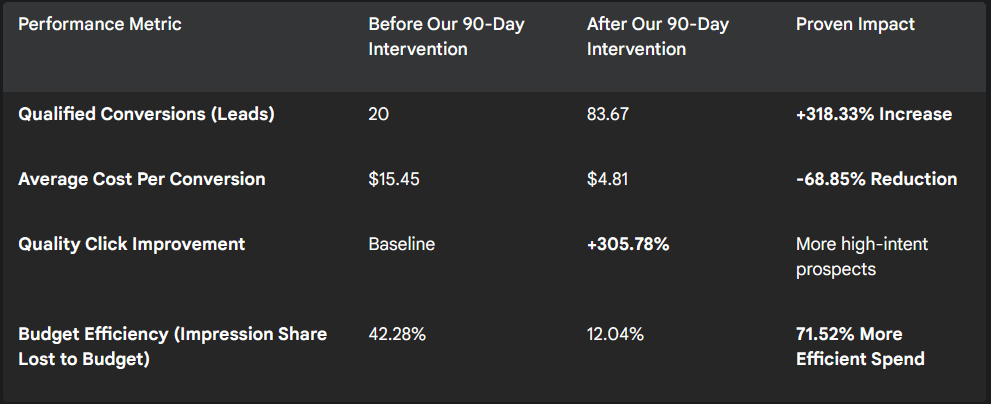
Task: Click the "12.04%" impression share value
Action: point(615,334)
